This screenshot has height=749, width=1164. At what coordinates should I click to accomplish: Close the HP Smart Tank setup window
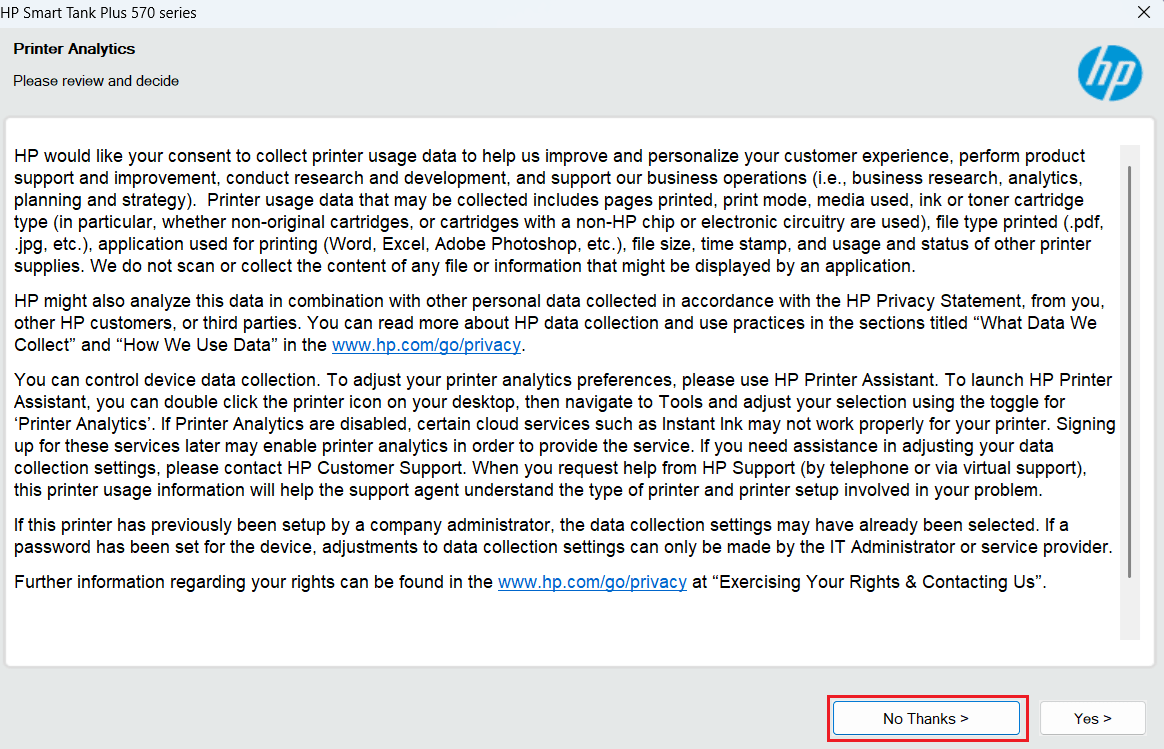(x=1143, y=13)
